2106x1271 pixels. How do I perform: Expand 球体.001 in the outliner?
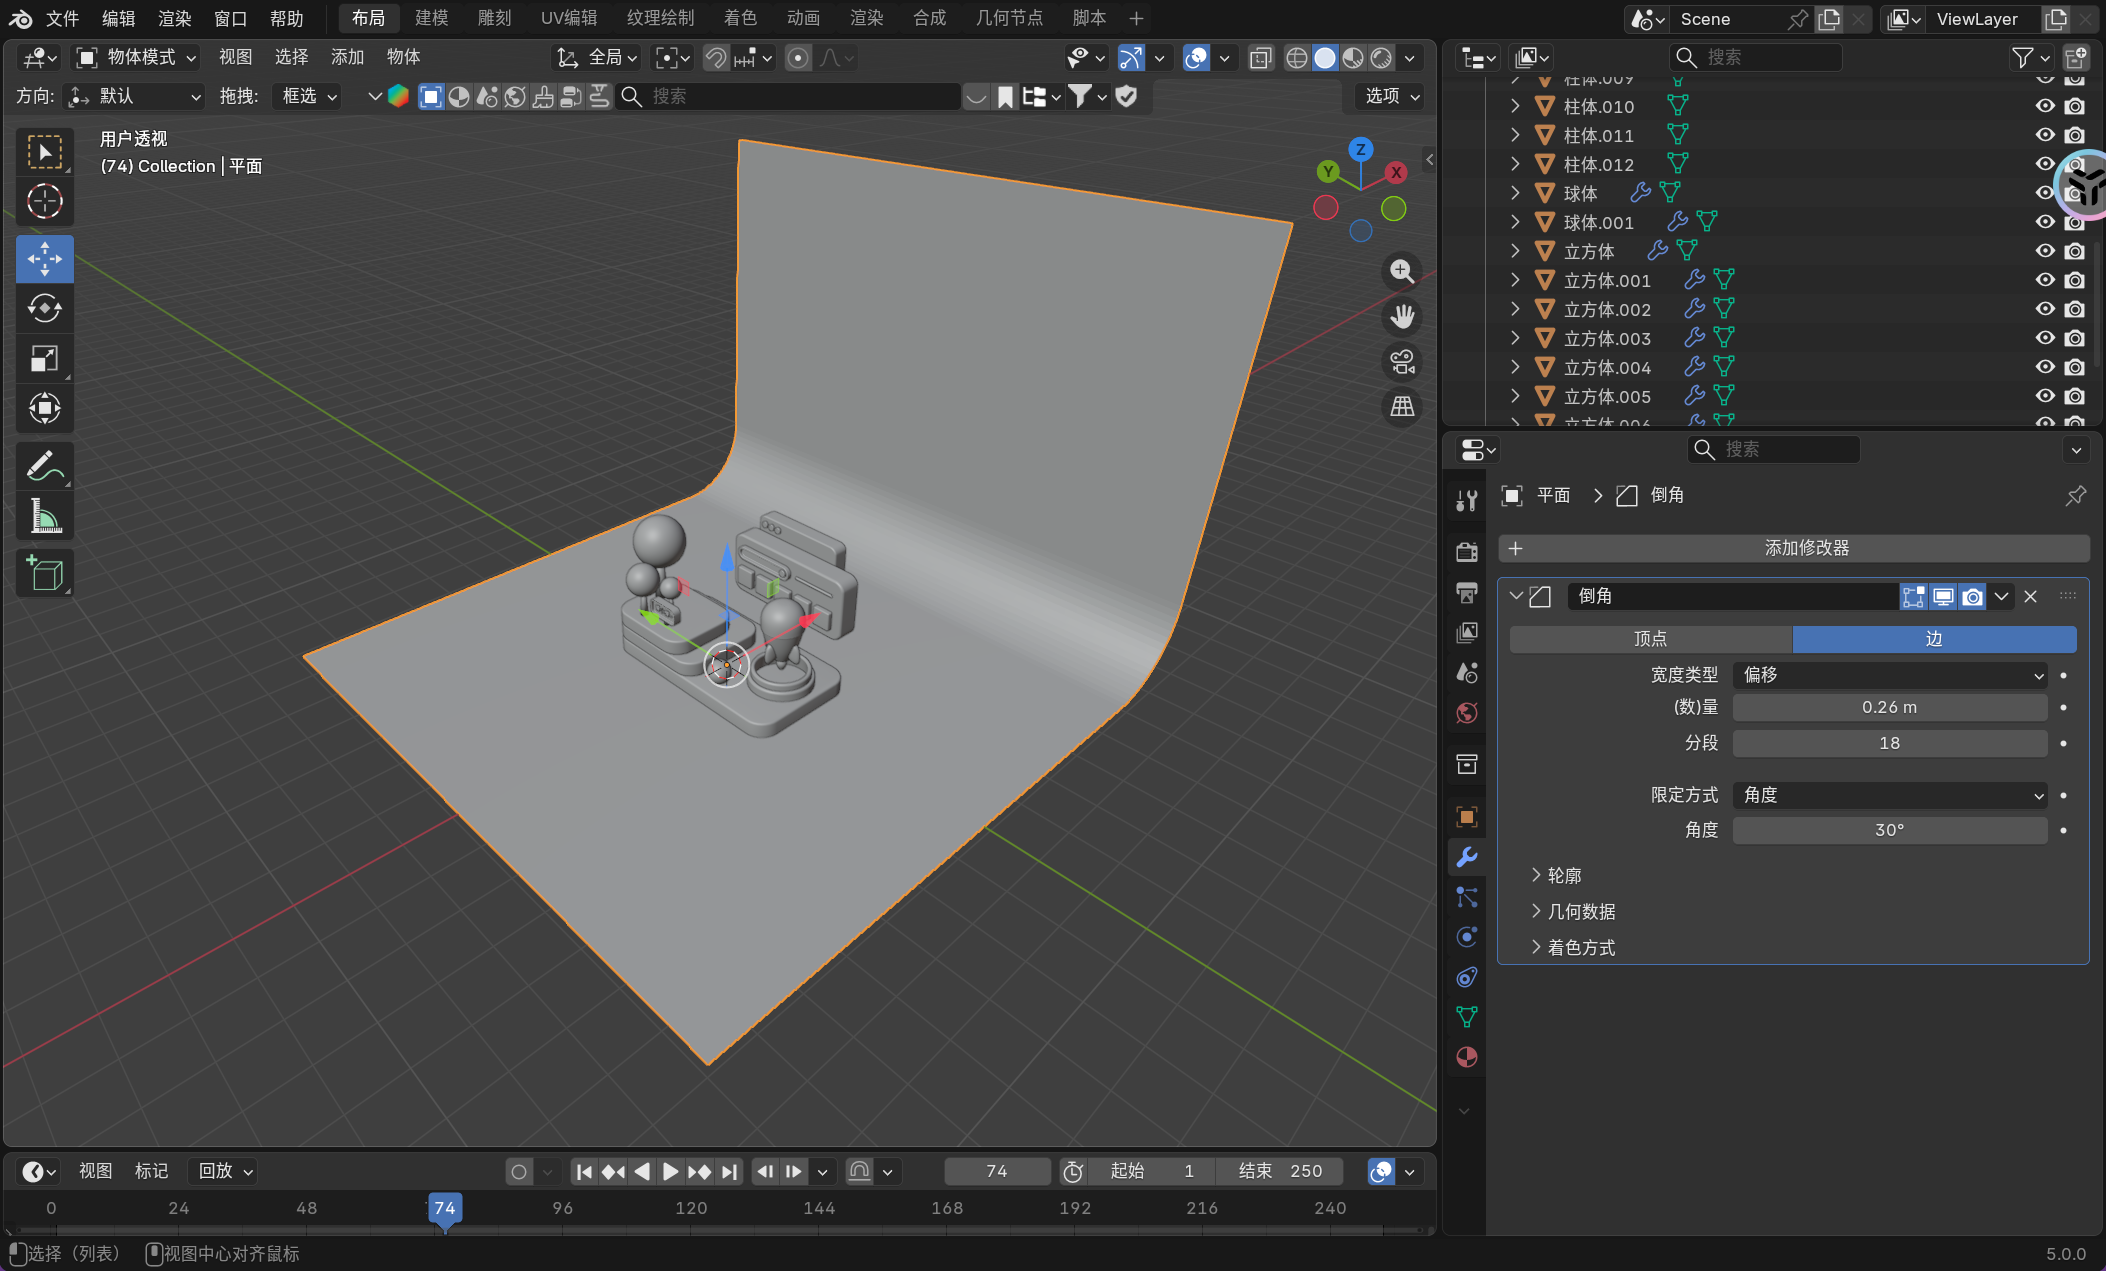[x=1515, y=222]
